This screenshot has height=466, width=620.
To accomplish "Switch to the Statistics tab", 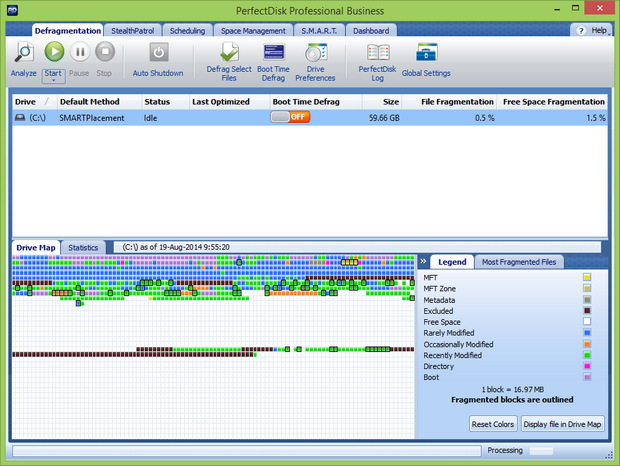I will (x=83, y=248).
